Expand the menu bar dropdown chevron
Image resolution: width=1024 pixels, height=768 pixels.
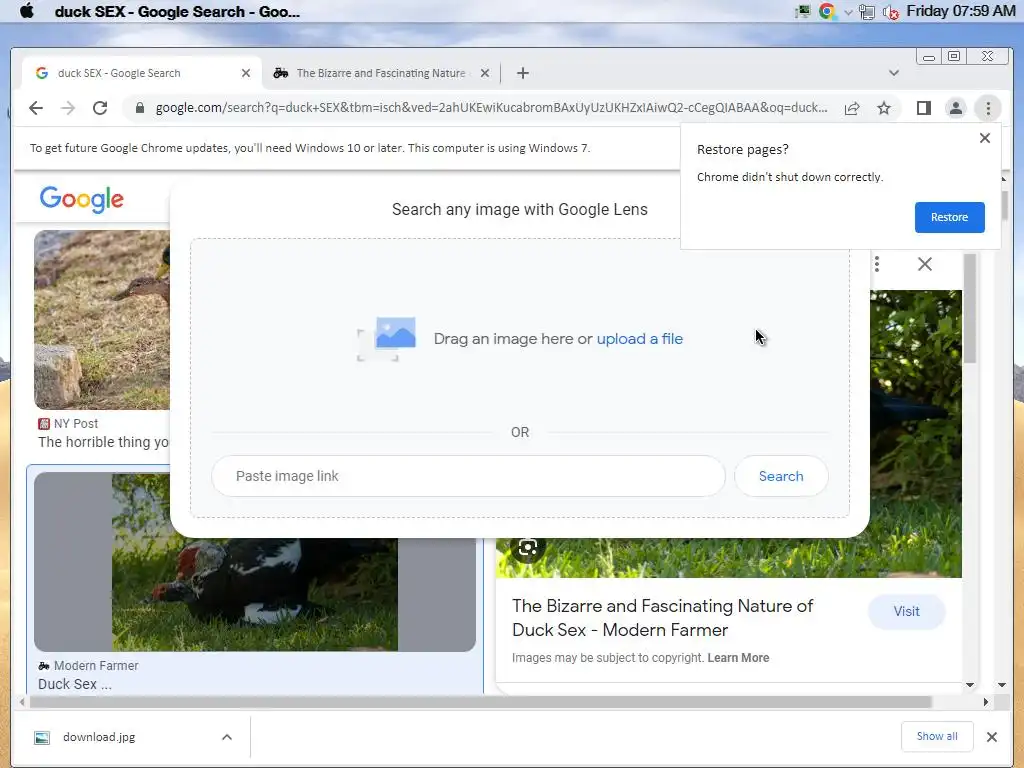click(848, 12)
